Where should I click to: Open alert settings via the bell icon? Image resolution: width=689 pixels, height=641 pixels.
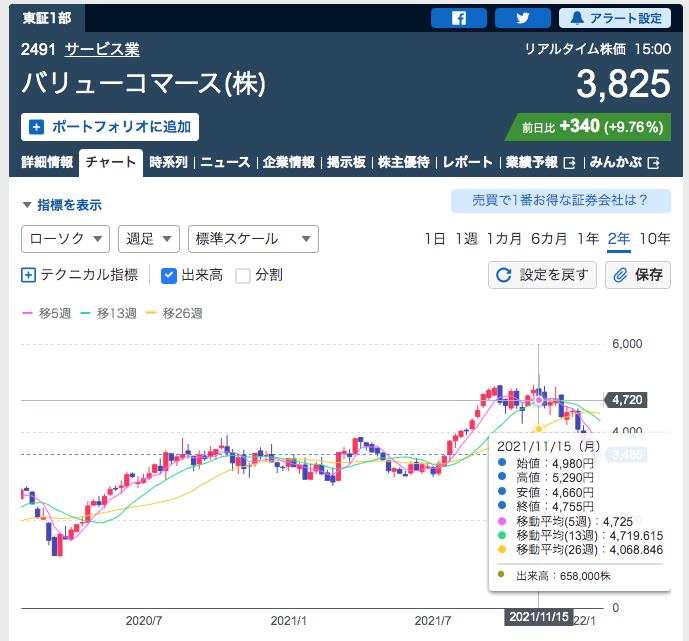click(579, 18)
